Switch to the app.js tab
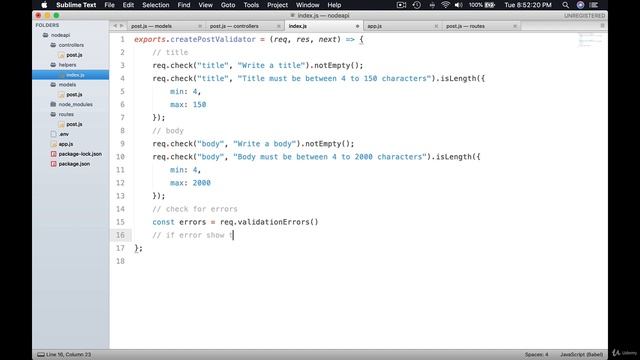 (x=374, y=26)
